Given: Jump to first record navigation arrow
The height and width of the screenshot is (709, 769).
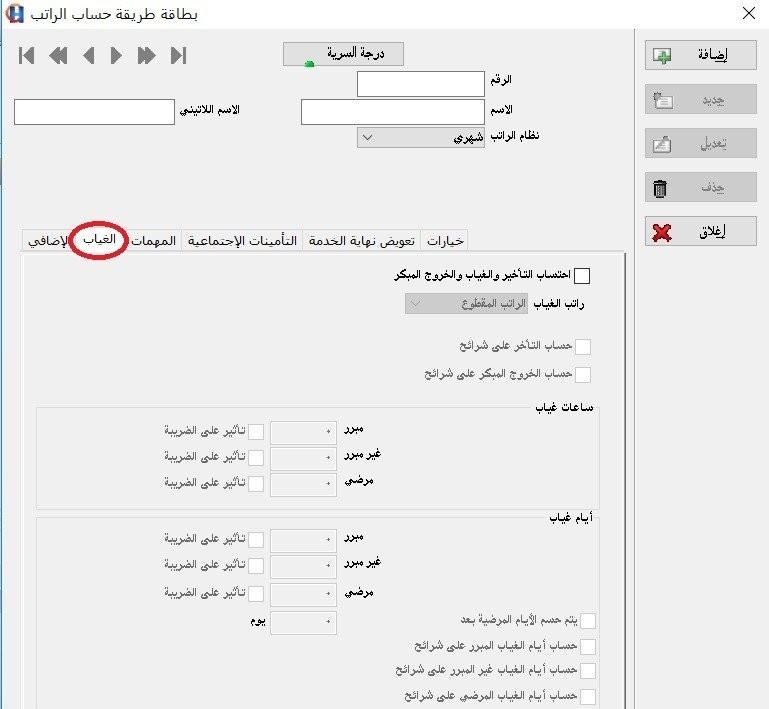Looking at the screenshot, I should click(26, 55).
